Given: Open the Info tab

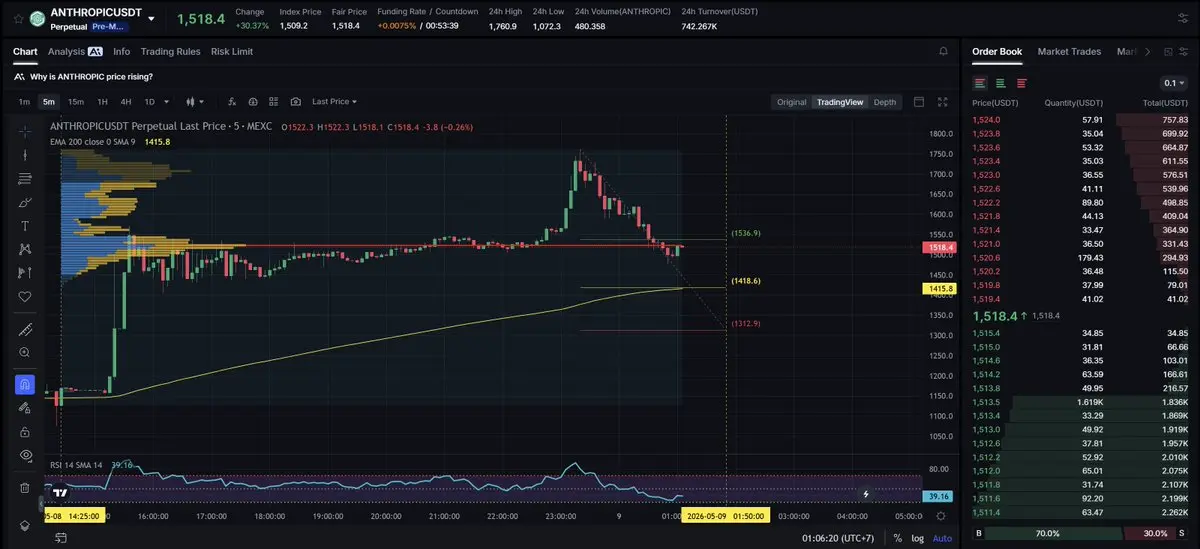Looking at the screenshot, I should click(x=122, y=51).
